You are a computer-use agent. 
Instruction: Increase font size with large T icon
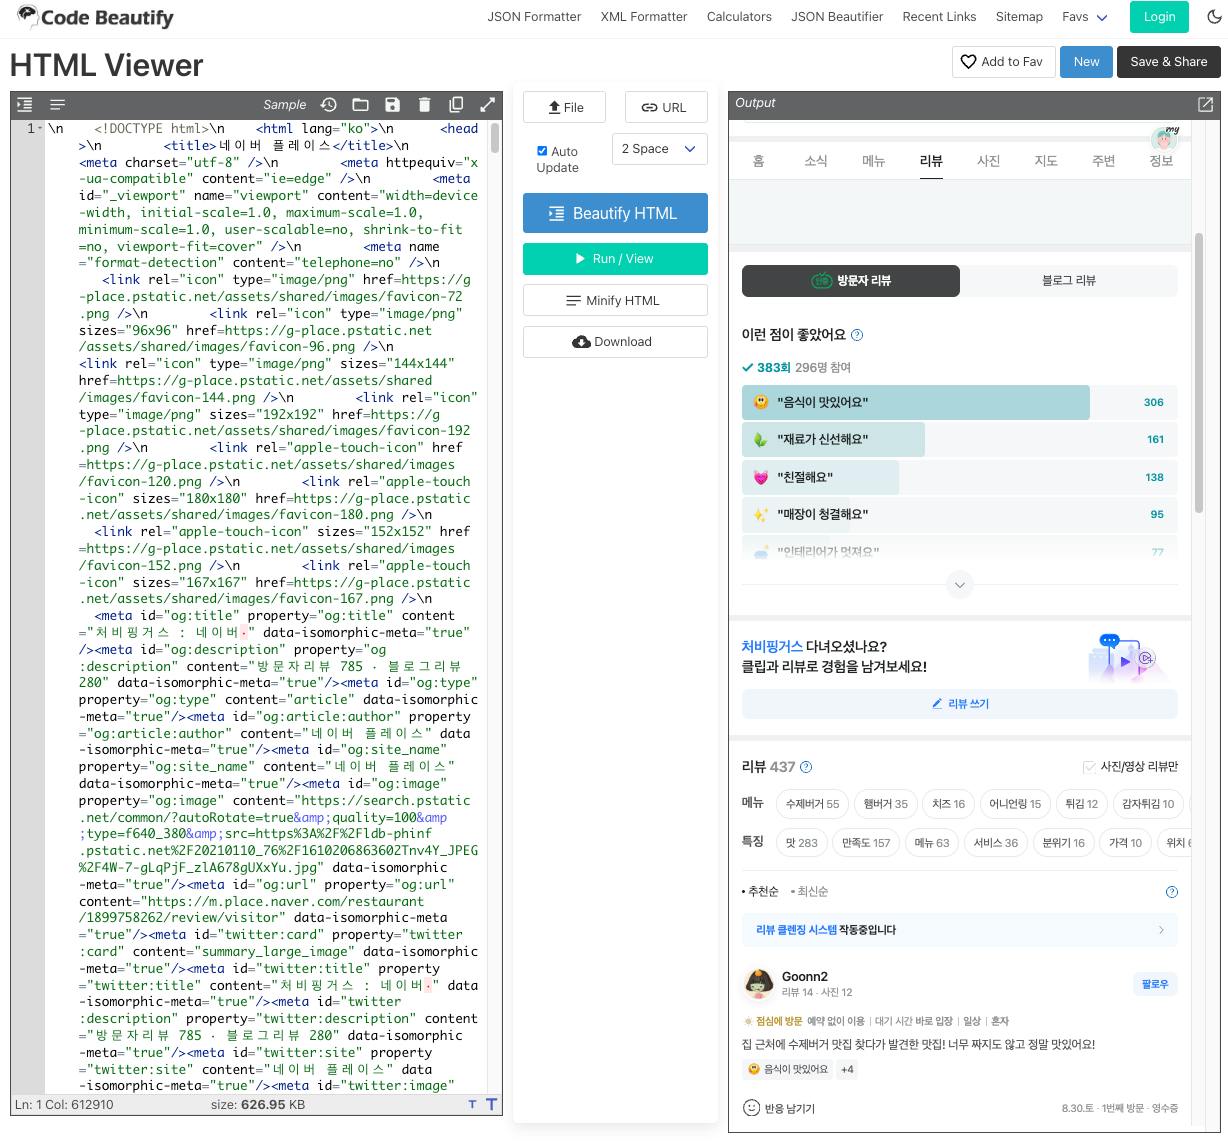point(491,1104)
